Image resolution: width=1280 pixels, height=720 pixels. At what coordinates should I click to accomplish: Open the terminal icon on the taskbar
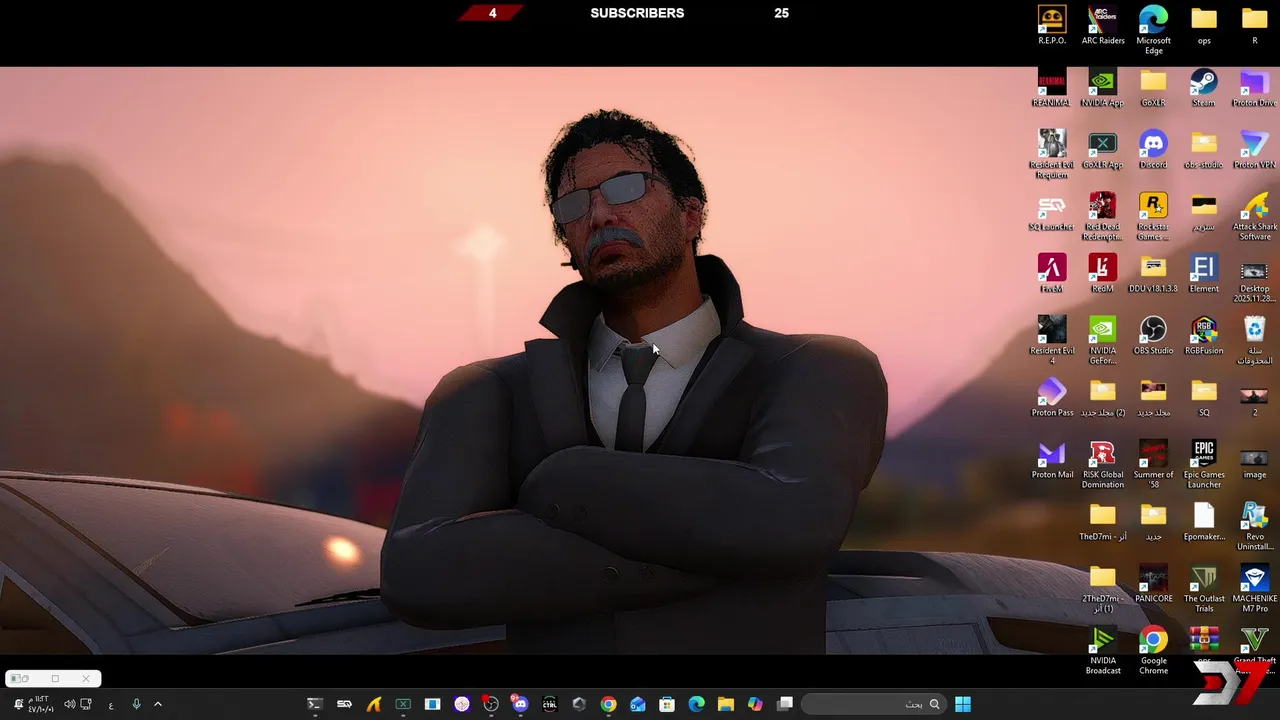tap(314, 704)
